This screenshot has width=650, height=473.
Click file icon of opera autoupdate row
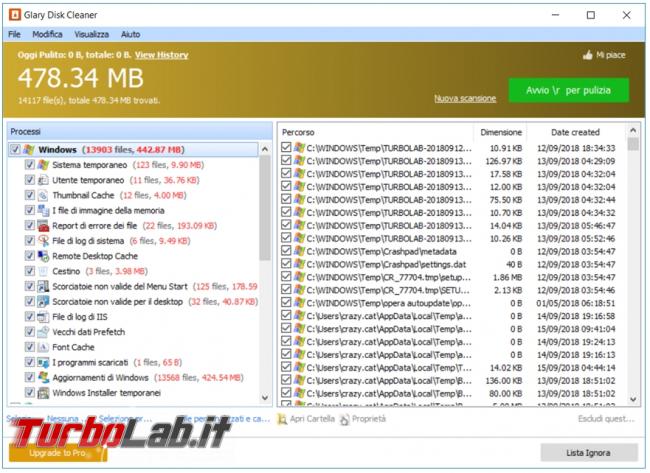click(299, 303)
